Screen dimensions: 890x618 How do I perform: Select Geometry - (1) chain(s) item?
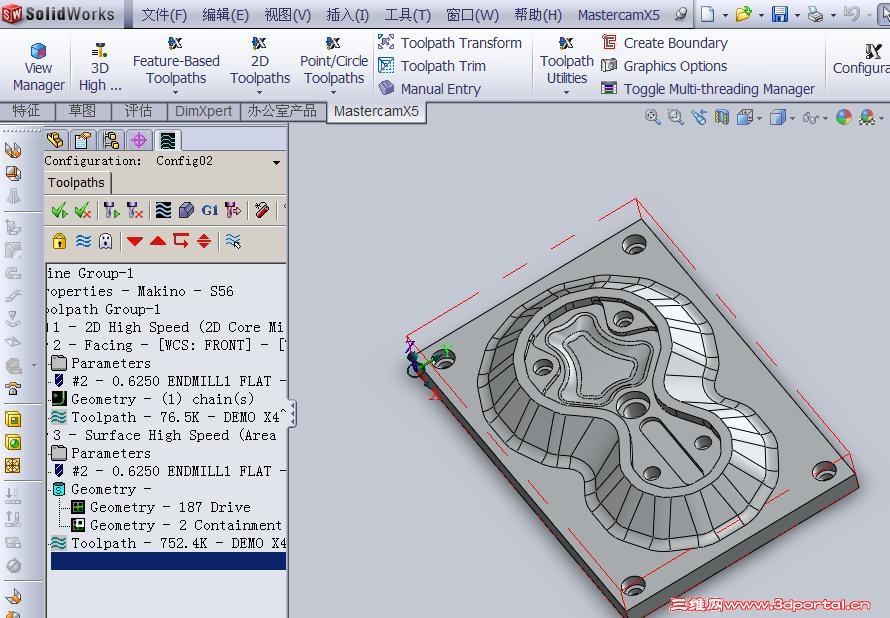[162, 399]
